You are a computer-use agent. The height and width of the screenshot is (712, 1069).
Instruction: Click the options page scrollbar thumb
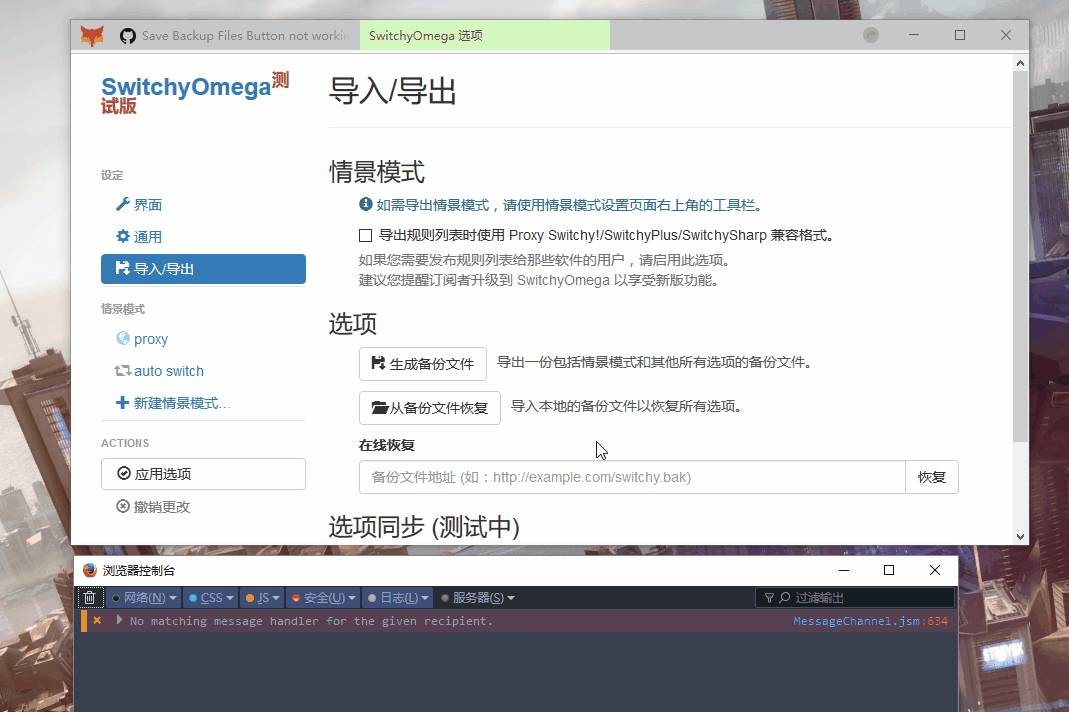tap(1020, 256)
